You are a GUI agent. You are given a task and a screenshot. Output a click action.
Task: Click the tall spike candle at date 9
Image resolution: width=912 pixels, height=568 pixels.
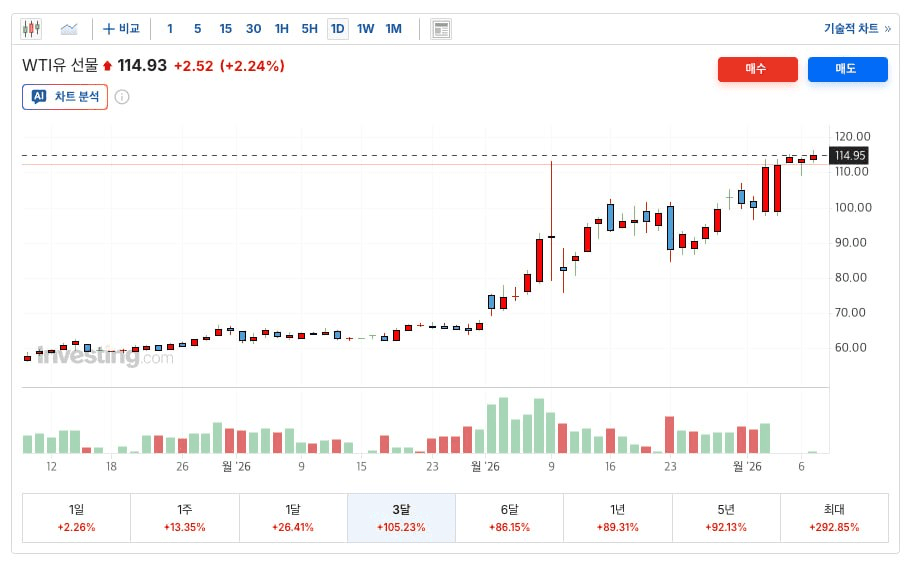pyautogui.click(x=551, y=237)
